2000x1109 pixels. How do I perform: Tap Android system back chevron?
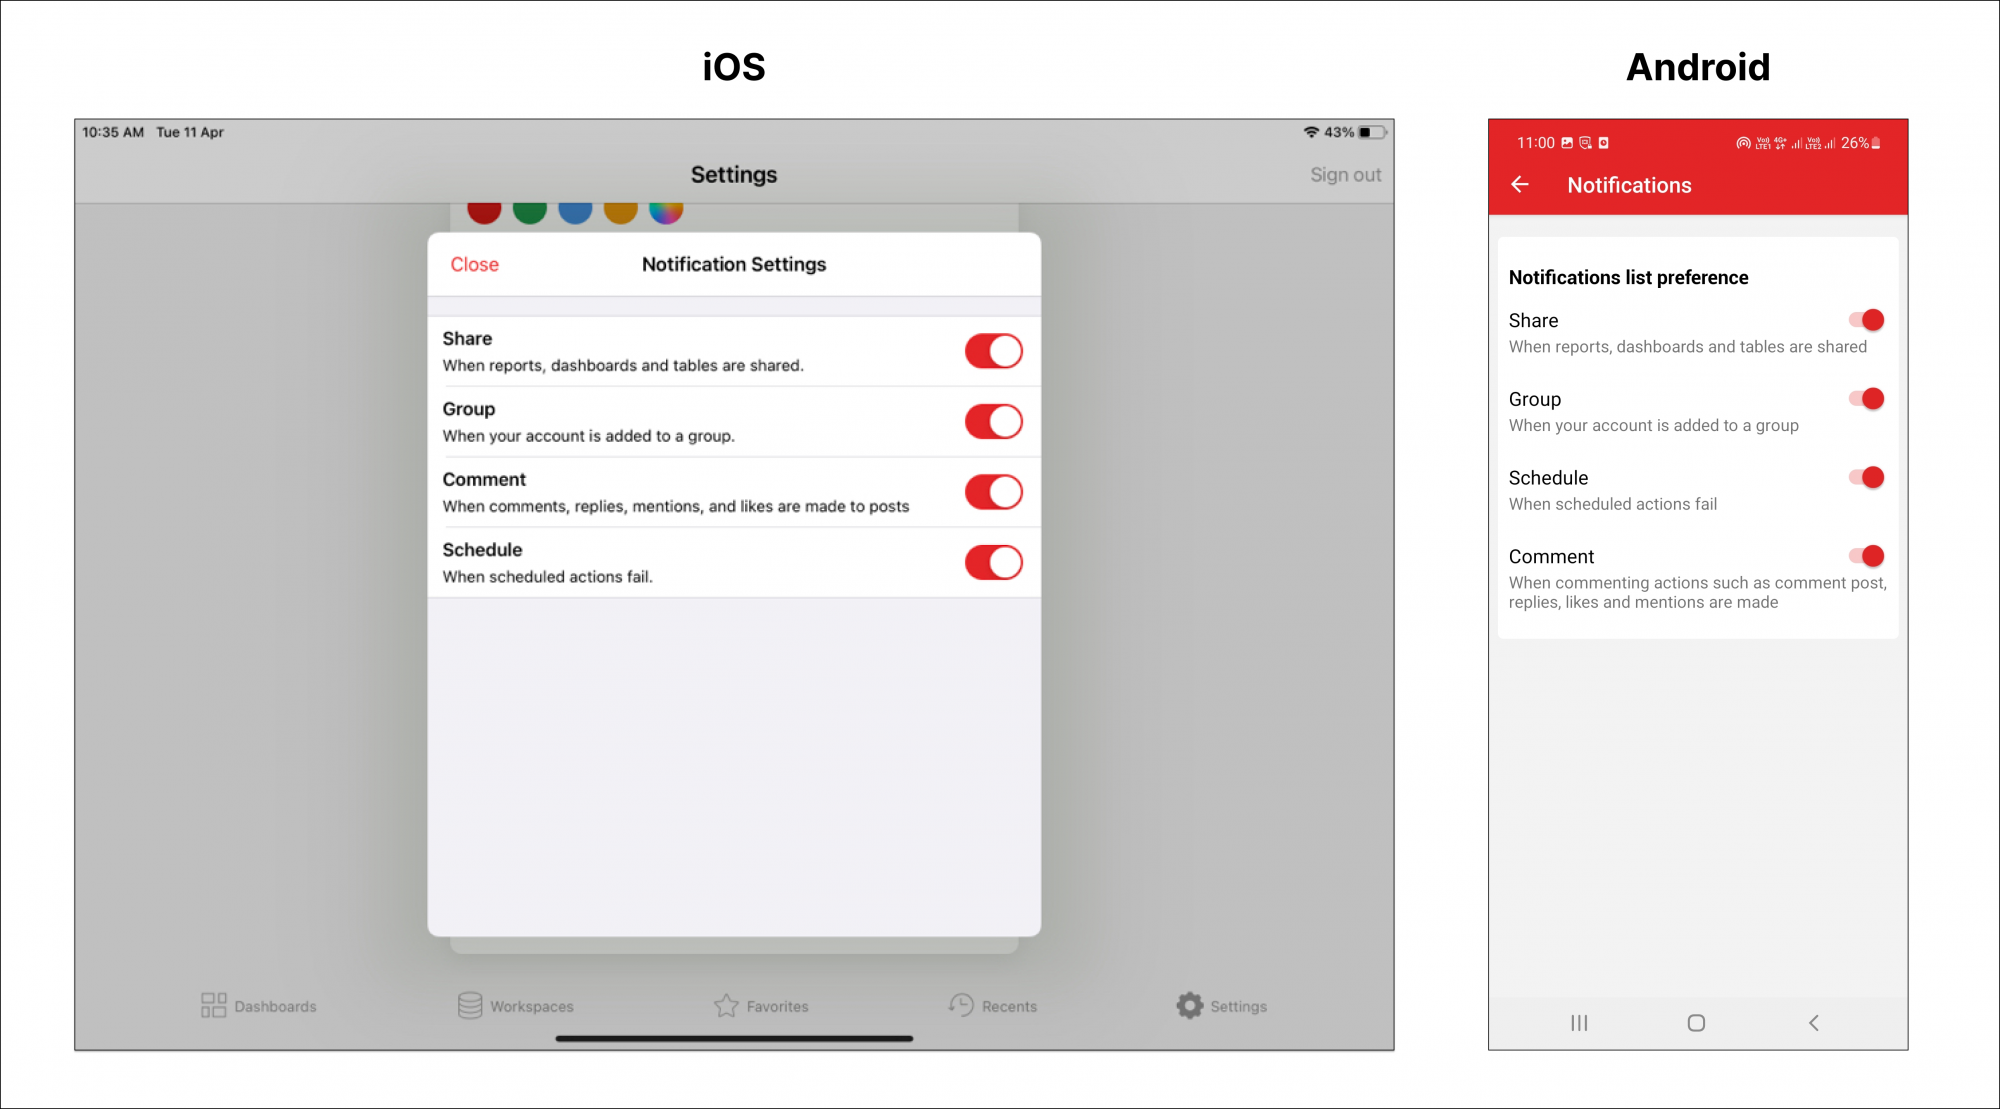pos(1813,1023)
